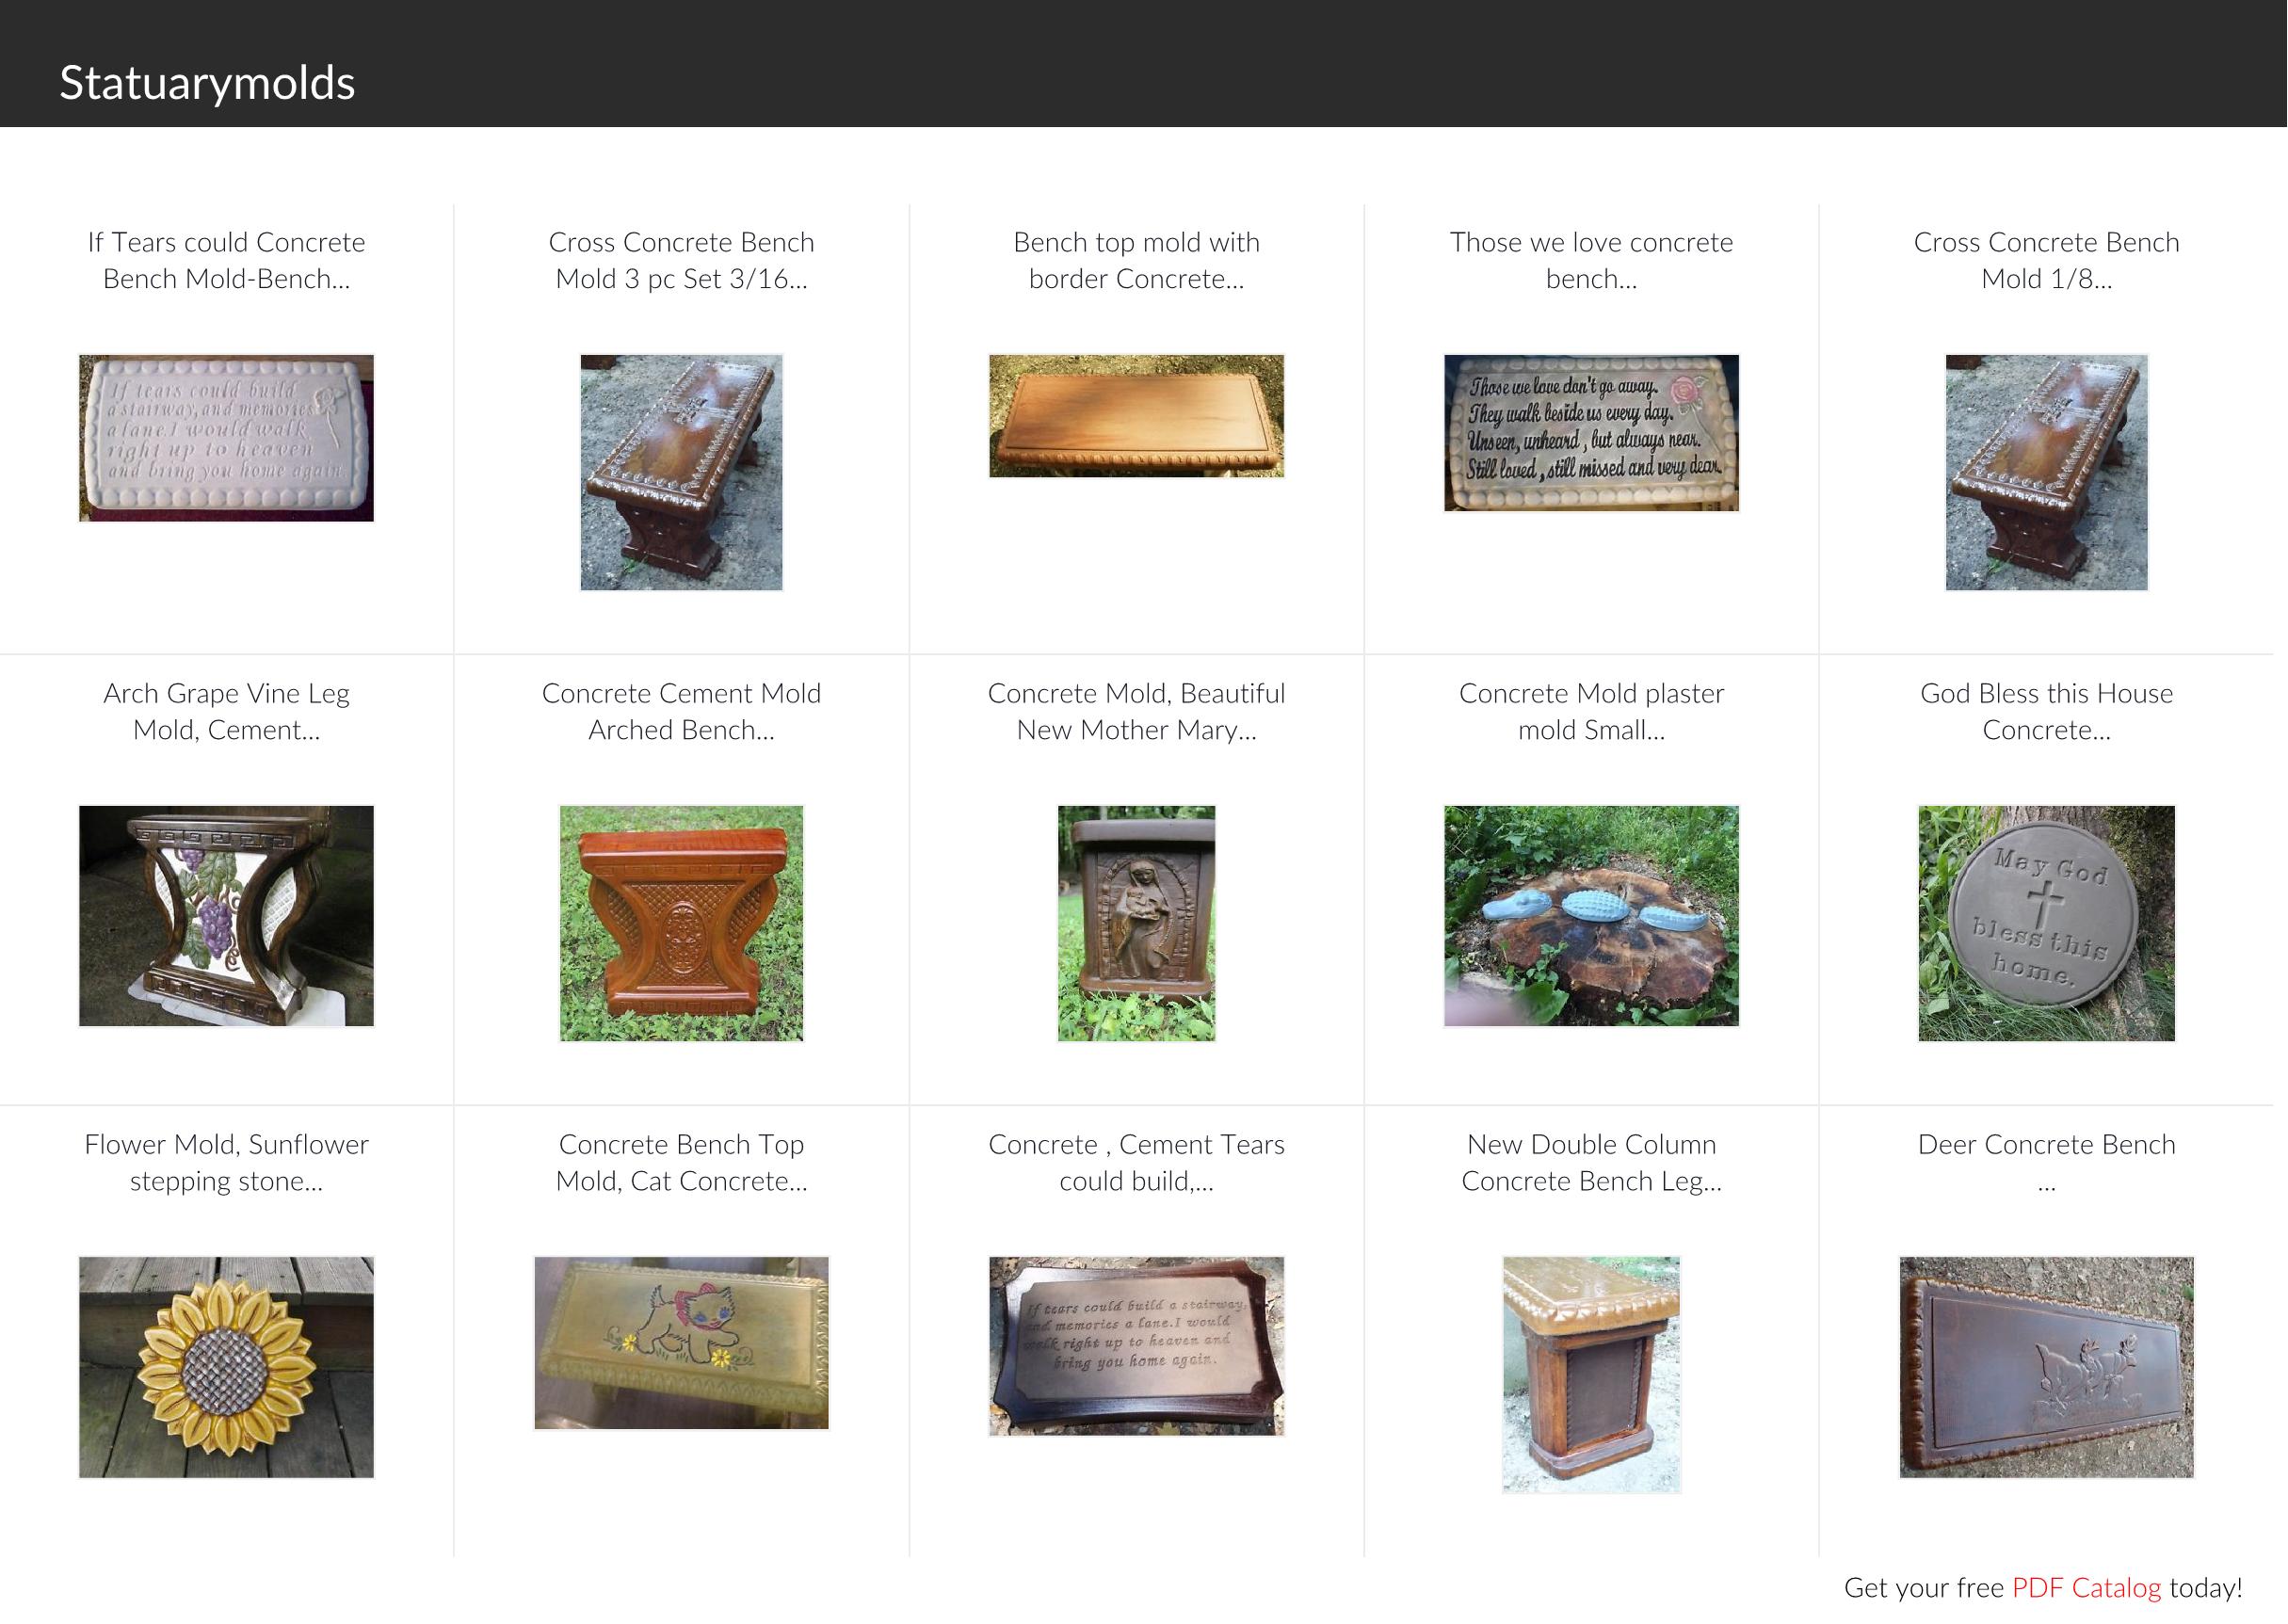Click the Flower Mold, Sunflower stepping stone title
Image resolution: width=2288 pixels, height=1624 pixels.
[226, 1162]
